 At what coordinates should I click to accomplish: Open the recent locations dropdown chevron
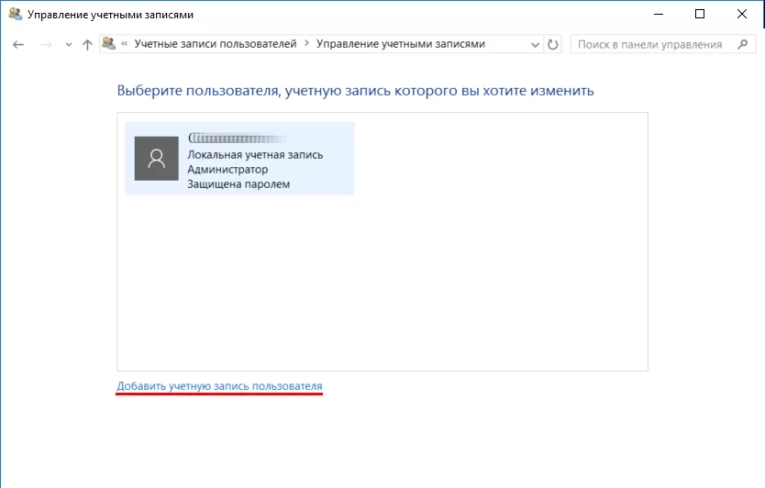tap(68, 45)
